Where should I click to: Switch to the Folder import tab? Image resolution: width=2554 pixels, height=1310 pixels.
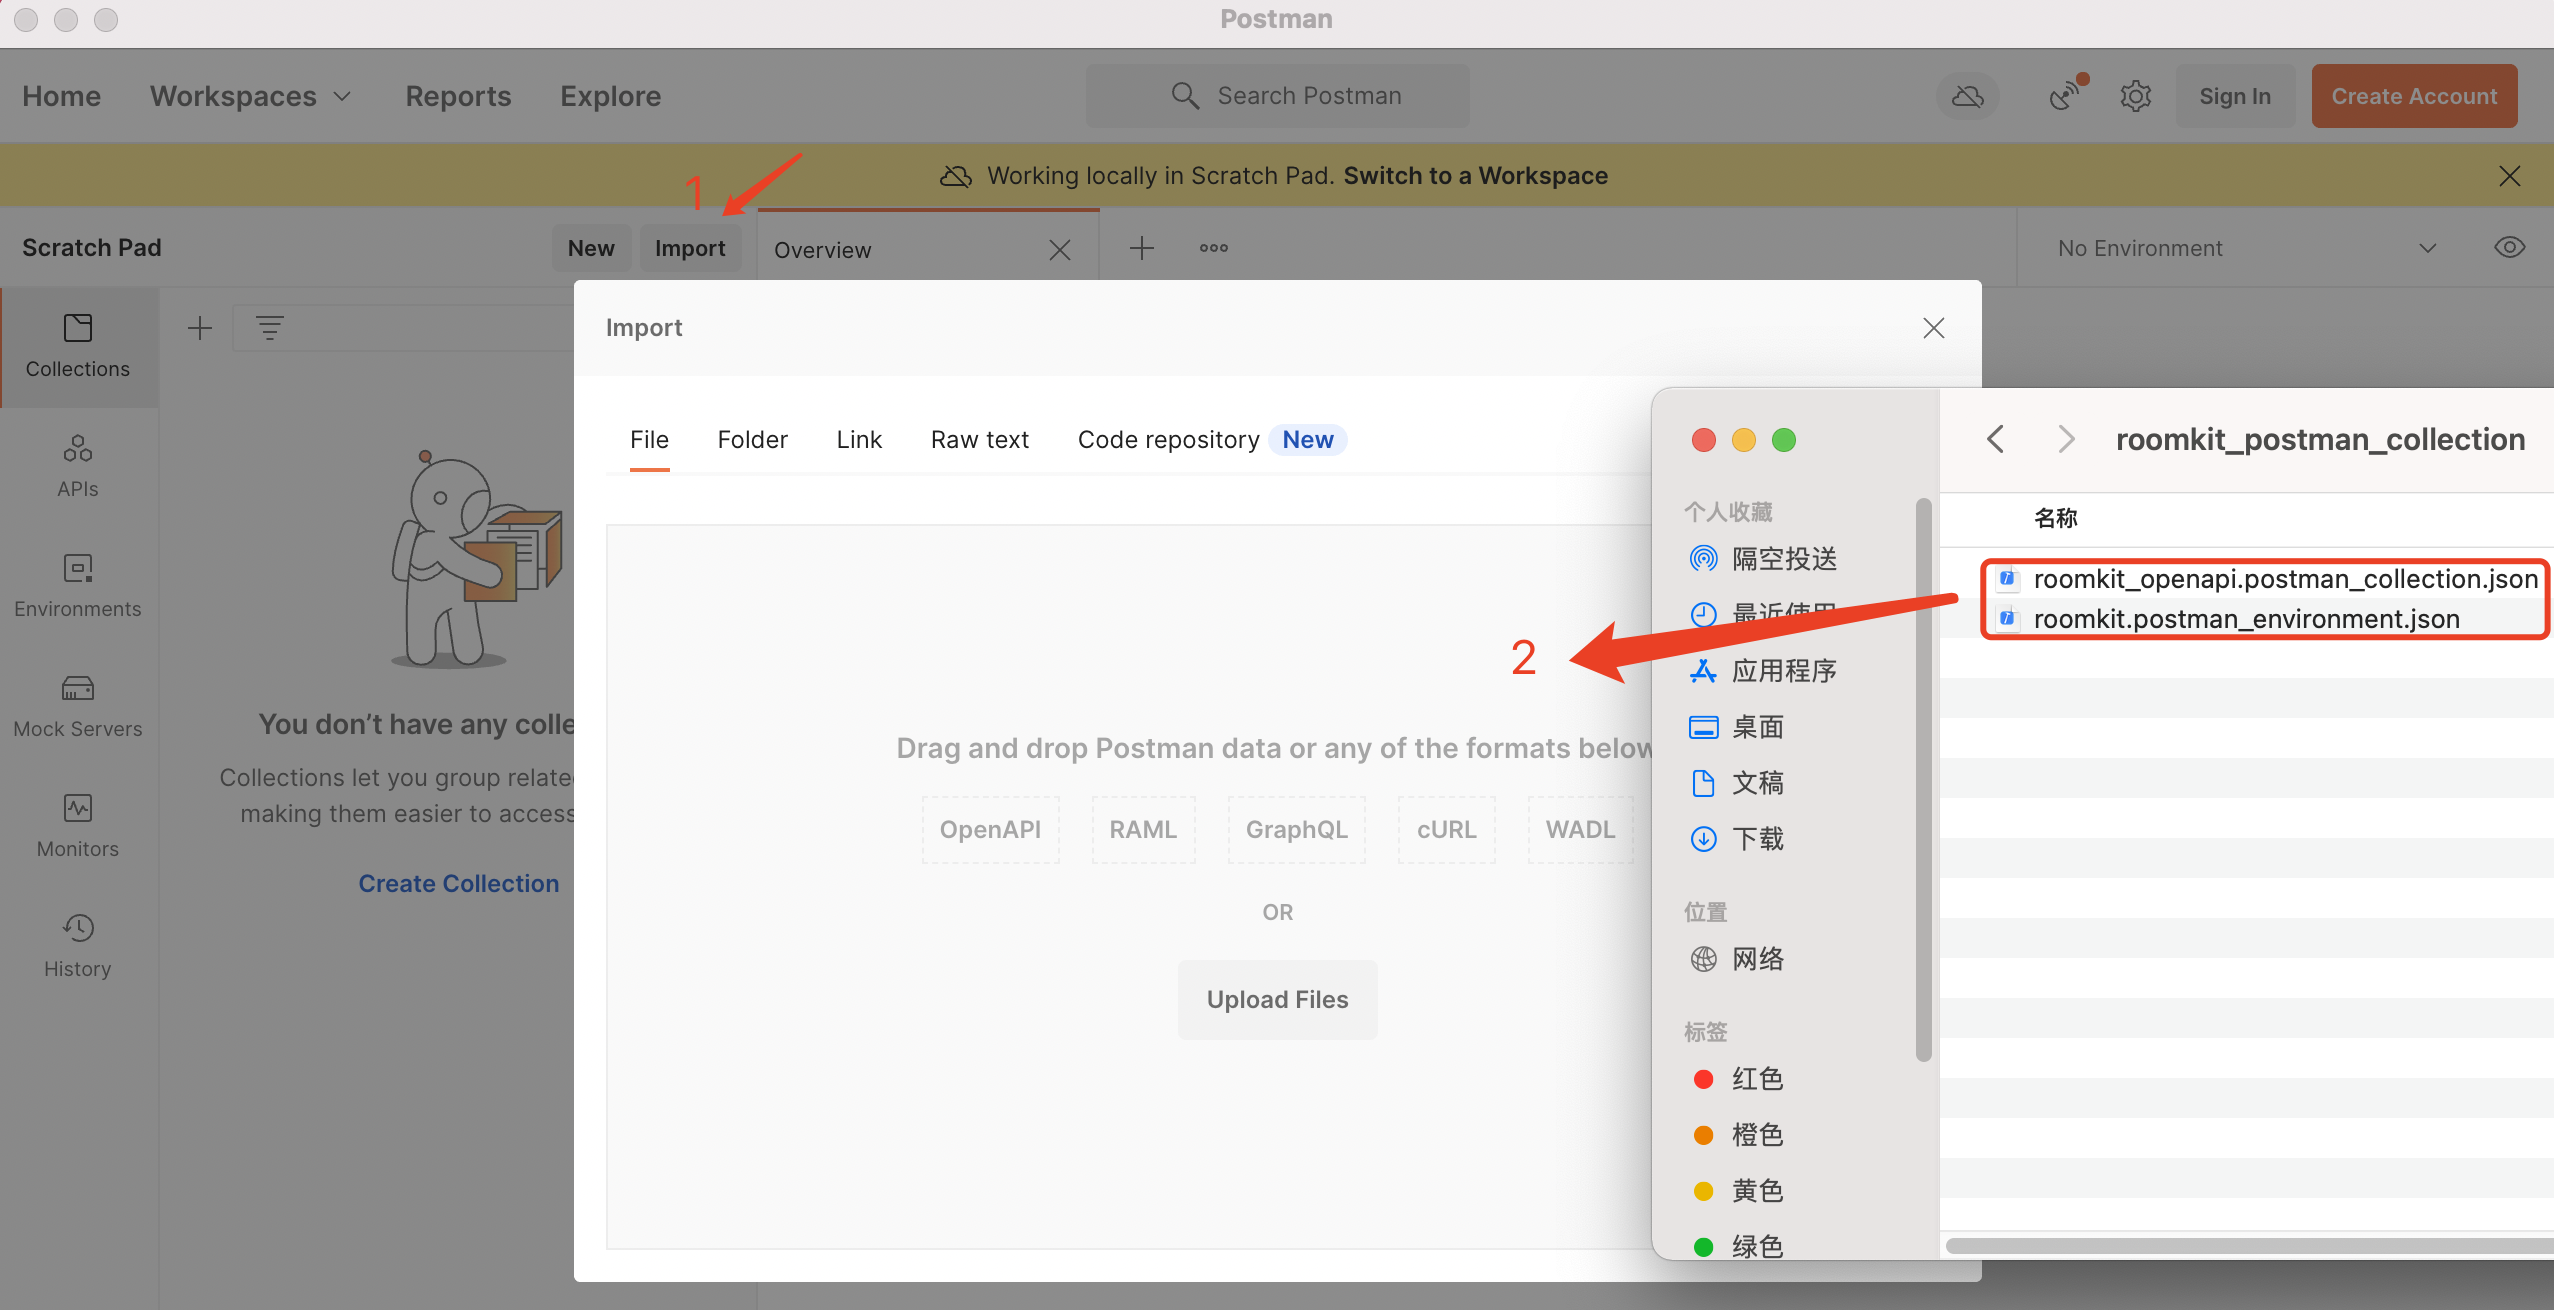pos(752,440)
